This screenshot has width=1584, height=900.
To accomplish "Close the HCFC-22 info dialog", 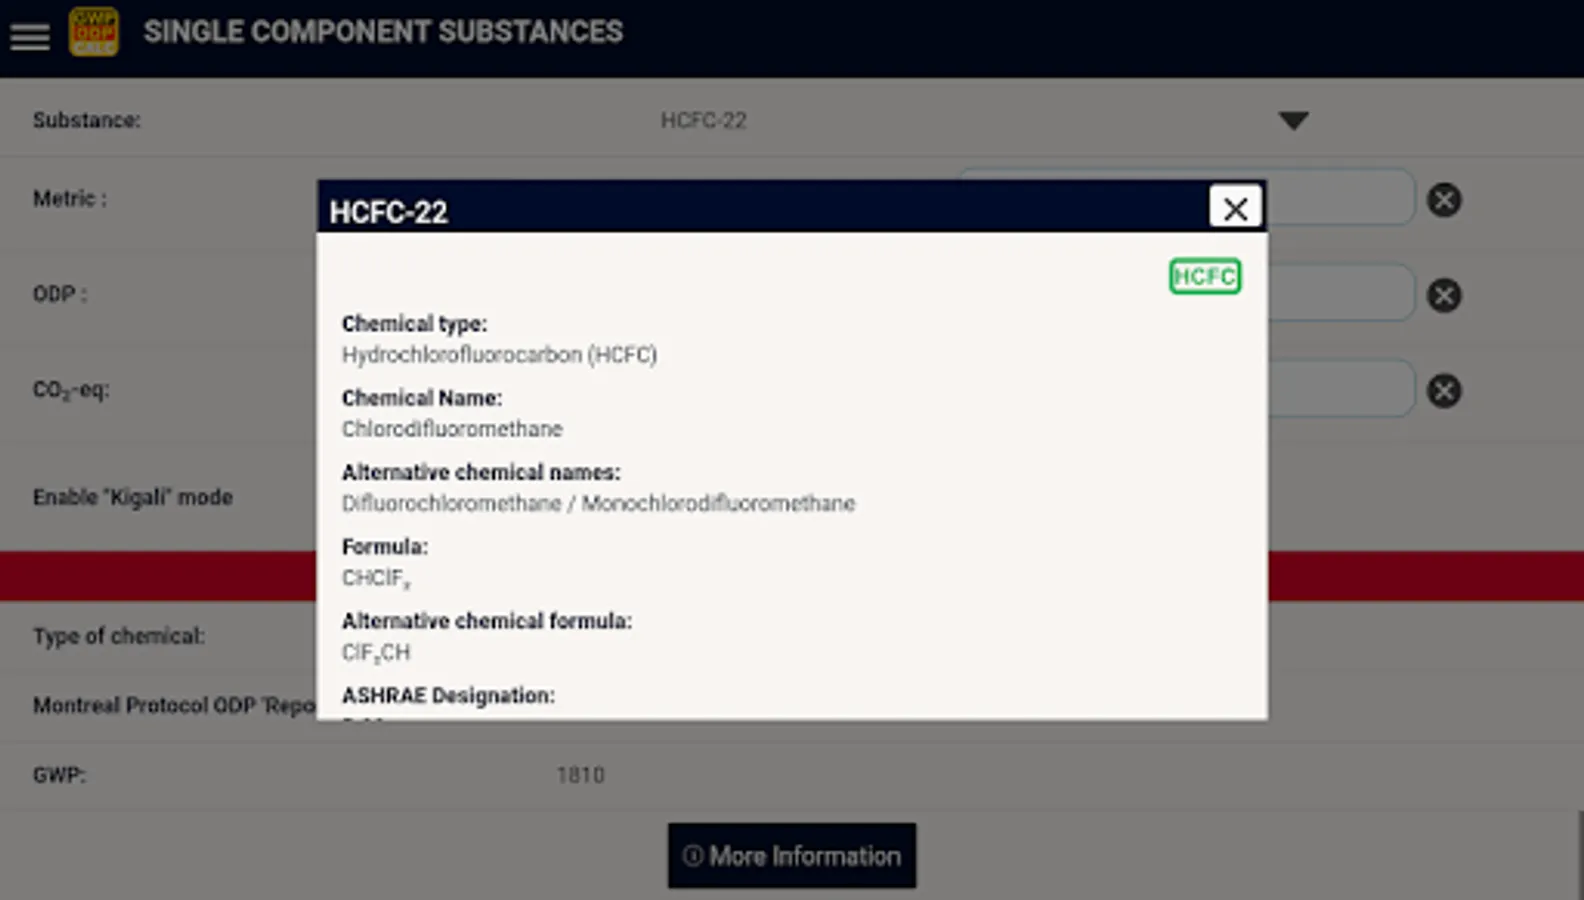I will (x=1235, y=208).
